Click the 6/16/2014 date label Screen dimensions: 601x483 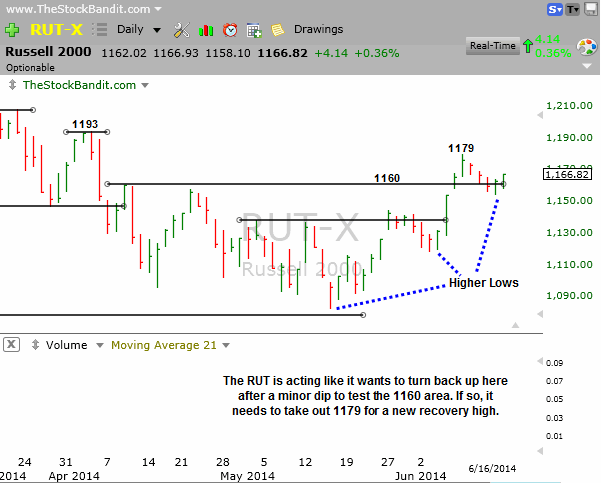(492, 468)
